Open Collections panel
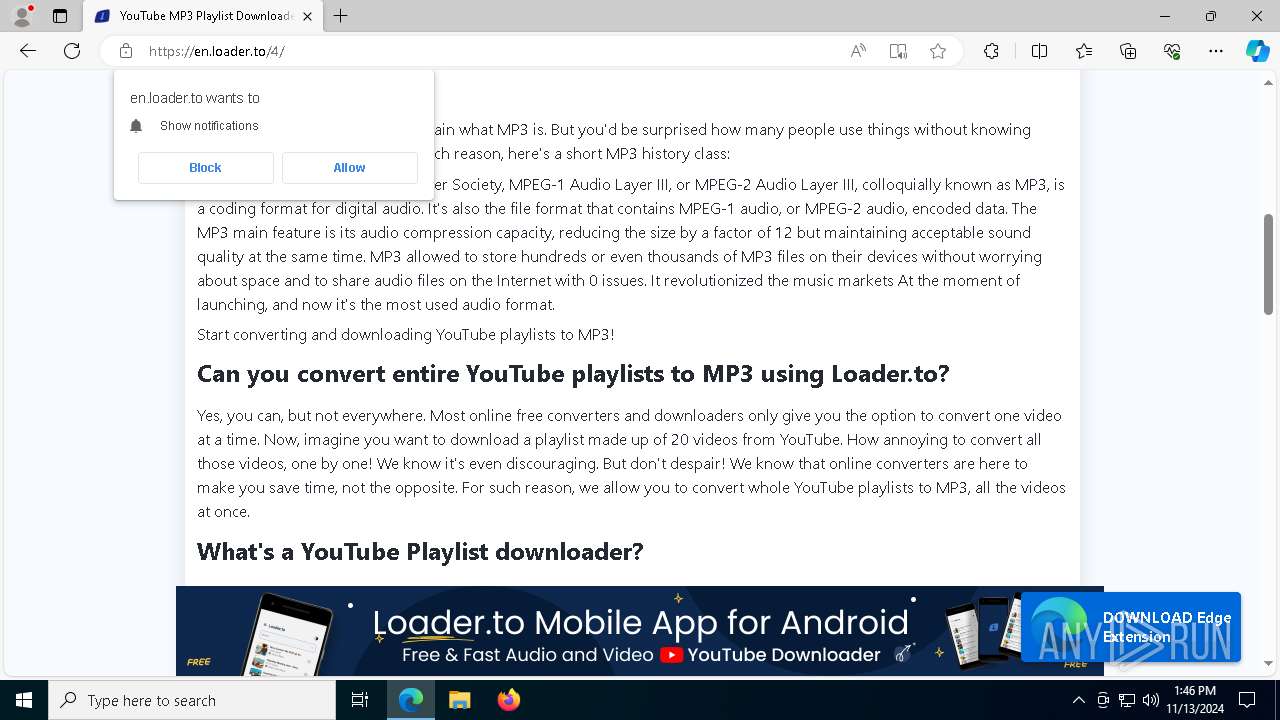Image resolution: width=1280 pixels, height=720 pixels. click(x=1128, y=51)
